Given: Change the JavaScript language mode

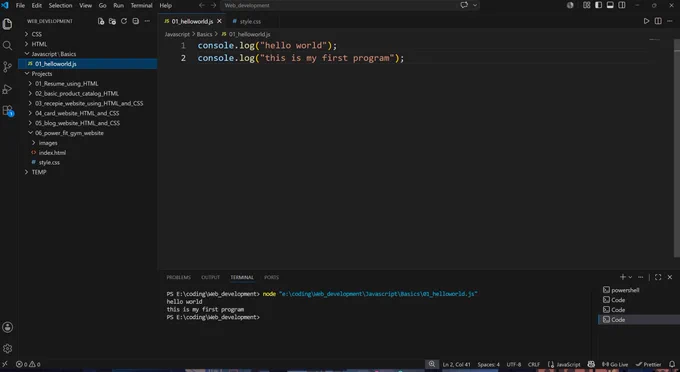Looking at the screenshot, I should pyautogui.click(x=568, y=364).
